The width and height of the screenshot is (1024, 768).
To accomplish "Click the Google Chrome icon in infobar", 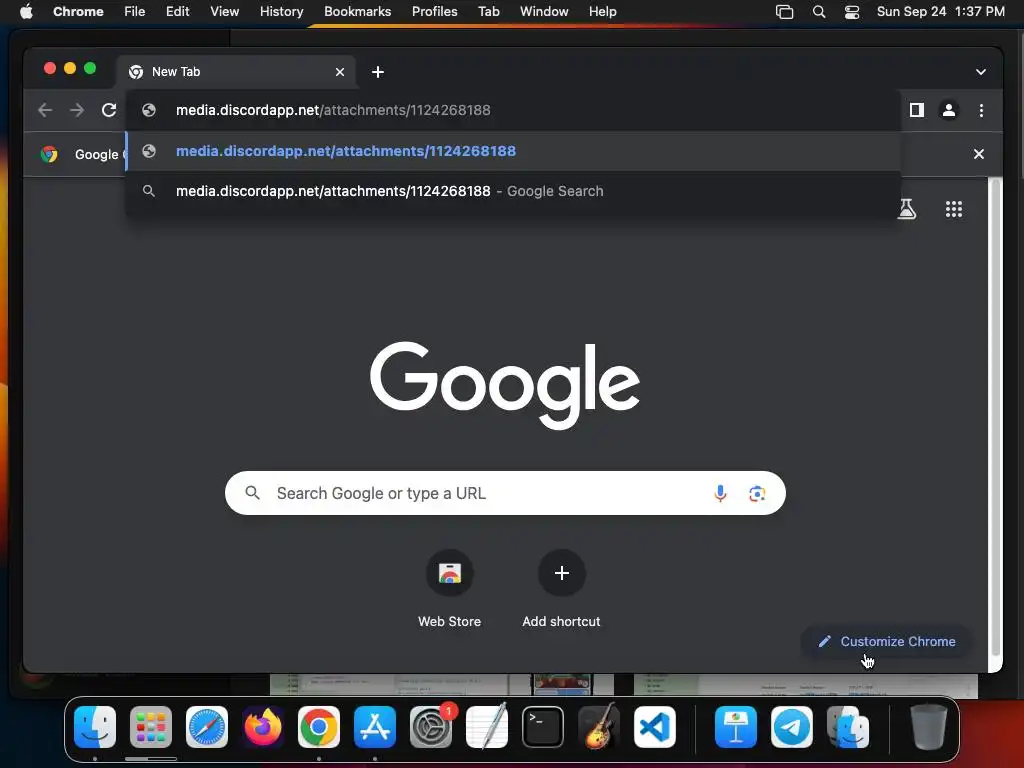I will [x=49, y=154].
